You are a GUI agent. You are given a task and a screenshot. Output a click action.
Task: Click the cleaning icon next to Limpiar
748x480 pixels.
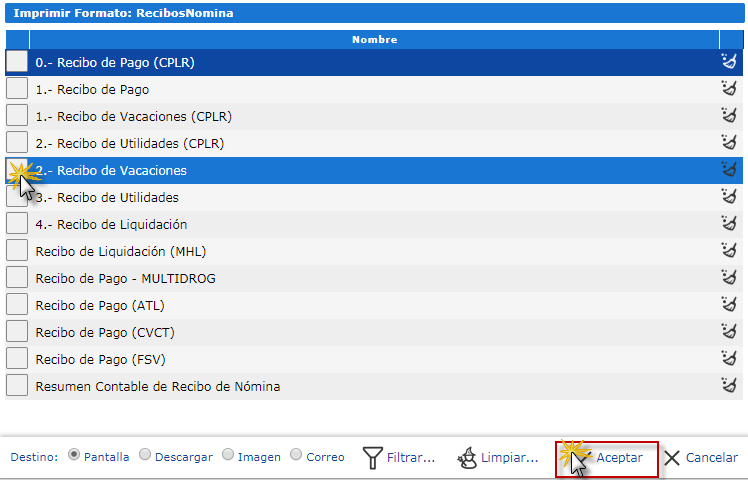467,458
